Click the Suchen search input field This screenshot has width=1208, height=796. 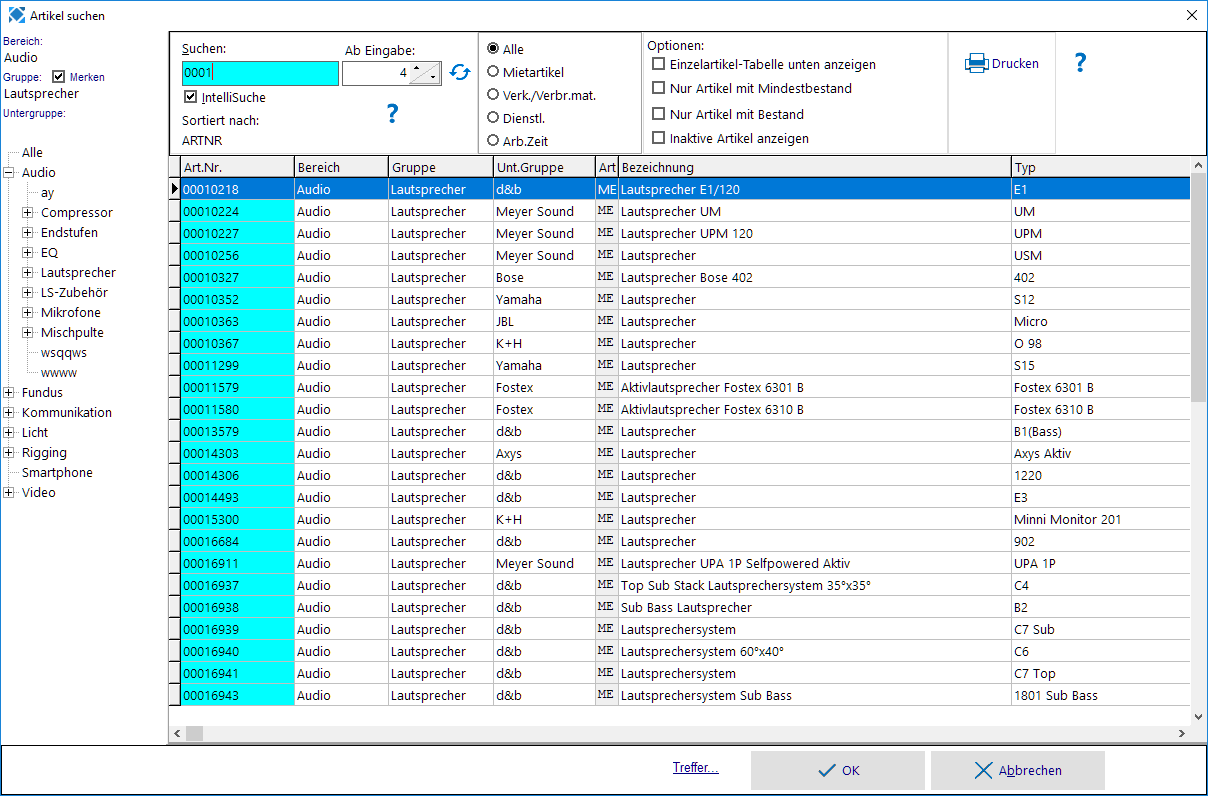pos(260,73)
